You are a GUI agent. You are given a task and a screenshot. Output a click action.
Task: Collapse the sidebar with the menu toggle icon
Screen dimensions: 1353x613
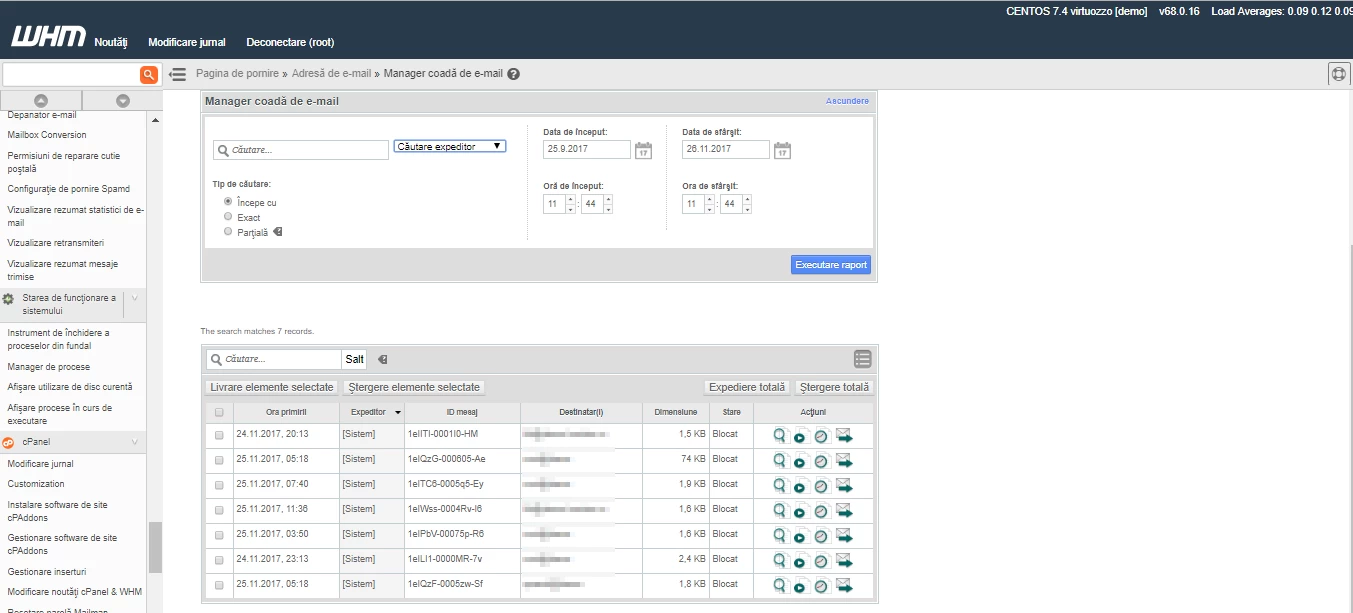tap(178, 74)
